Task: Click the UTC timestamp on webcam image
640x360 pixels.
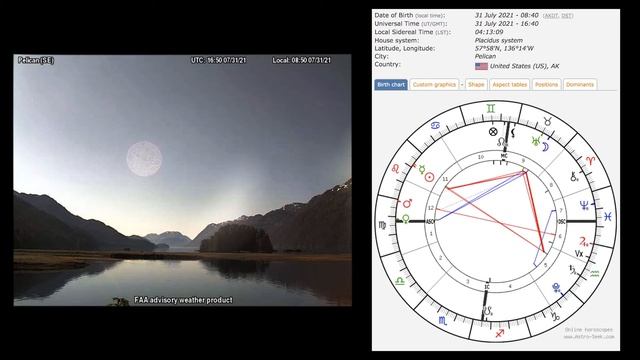Action: click(219, 60)
